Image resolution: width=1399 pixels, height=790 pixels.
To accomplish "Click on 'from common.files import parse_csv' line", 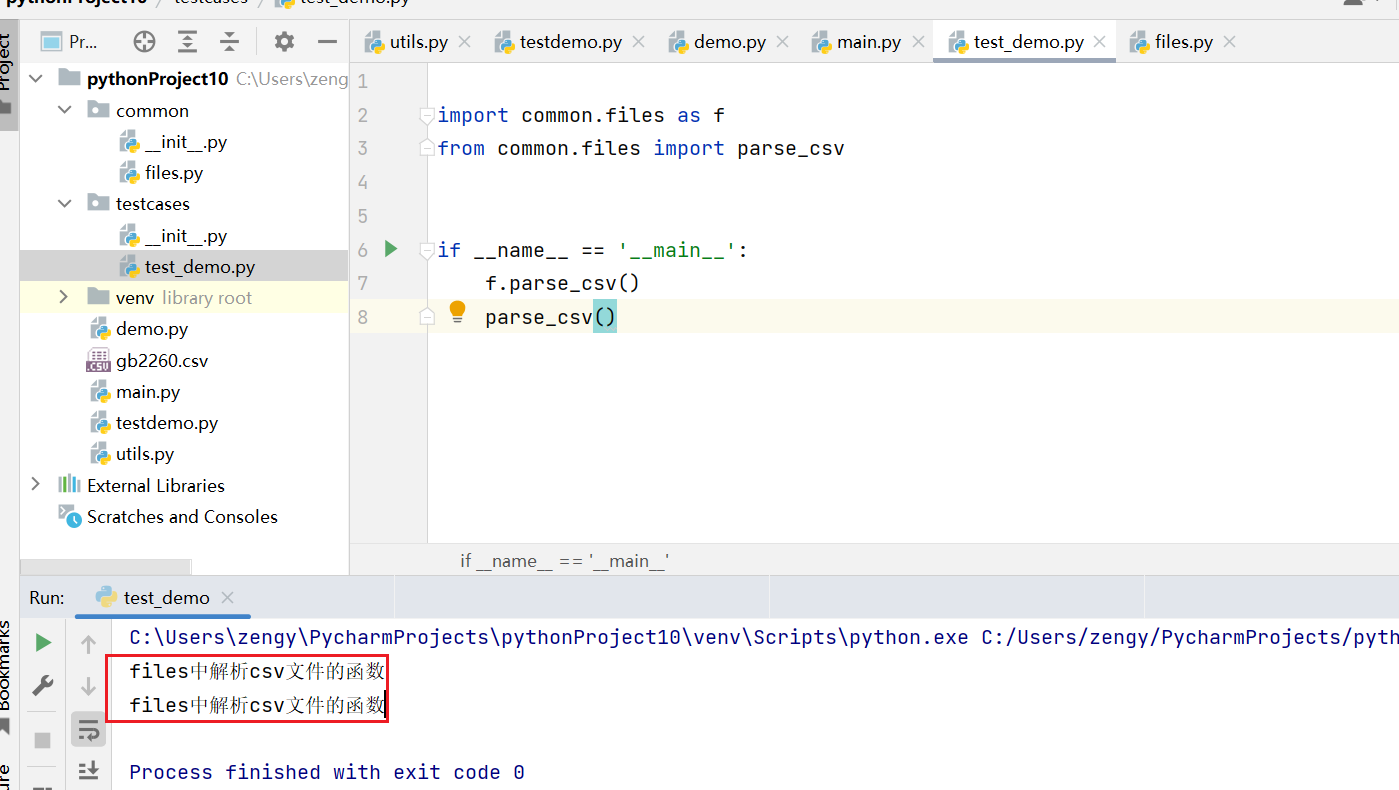I will [641, 149].
